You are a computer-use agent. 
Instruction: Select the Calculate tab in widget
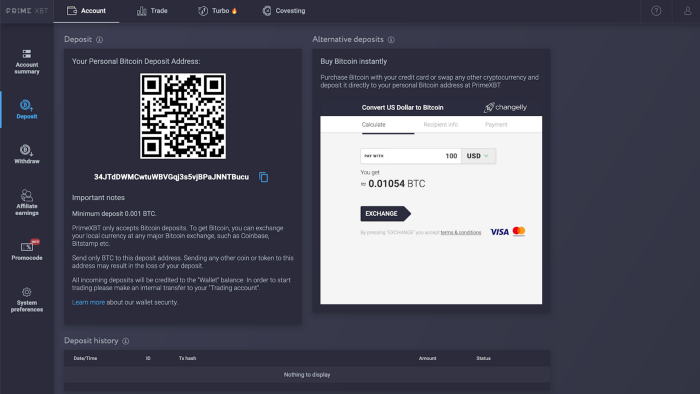tap(373, 124)
